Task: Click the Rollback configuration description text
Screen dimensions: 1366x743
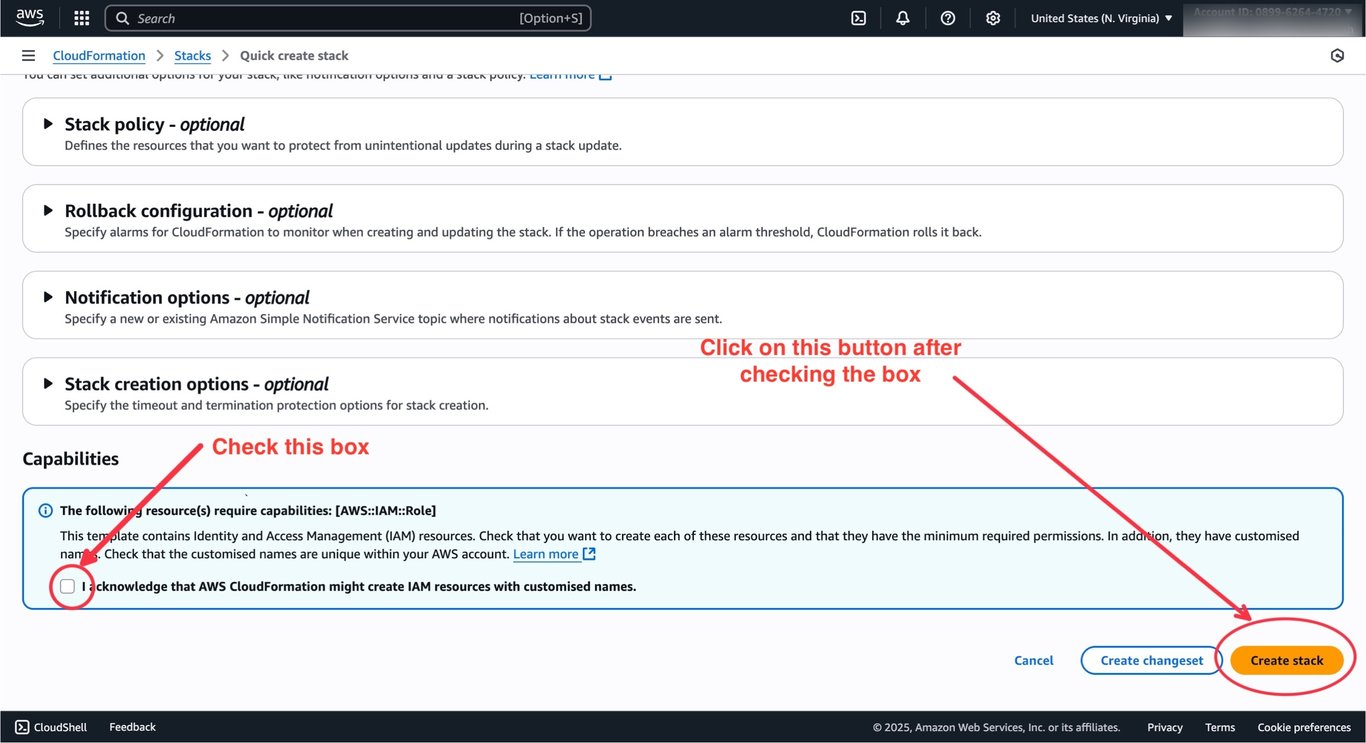Action: pos(523,232)
